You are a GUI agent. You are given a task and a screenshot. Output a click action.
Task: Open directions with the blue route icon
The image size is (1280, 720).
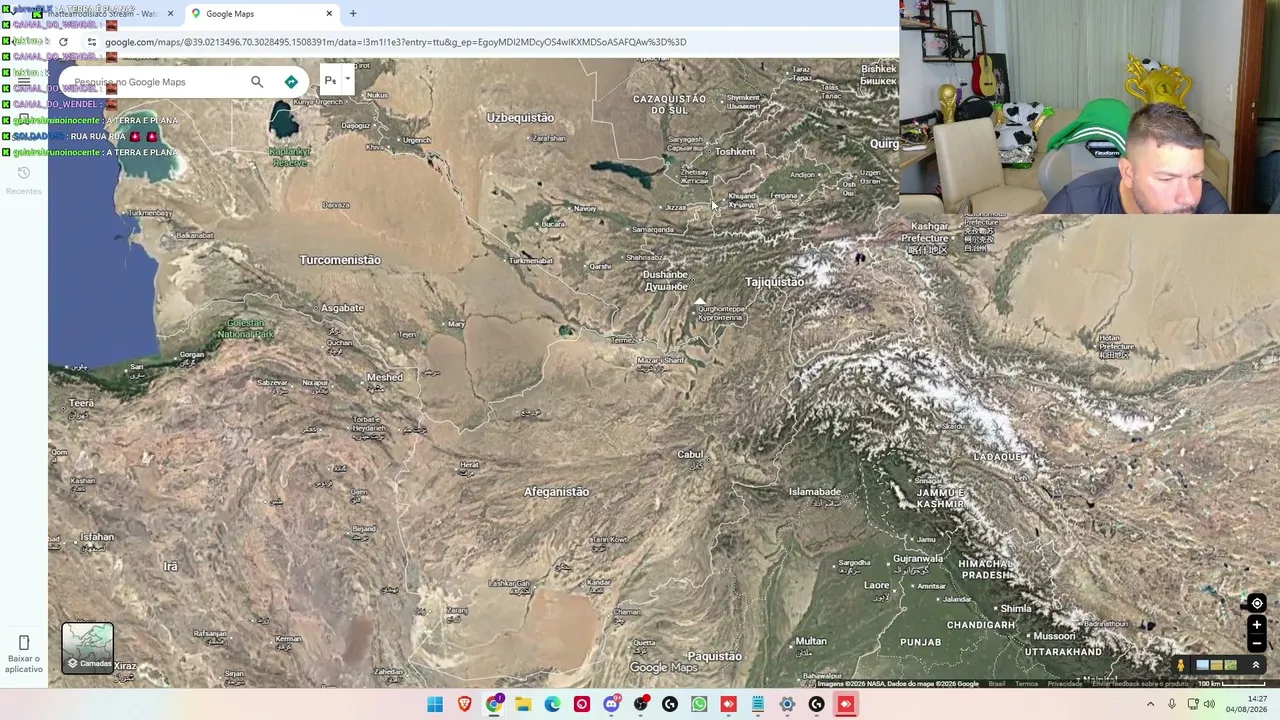[291, 82]
